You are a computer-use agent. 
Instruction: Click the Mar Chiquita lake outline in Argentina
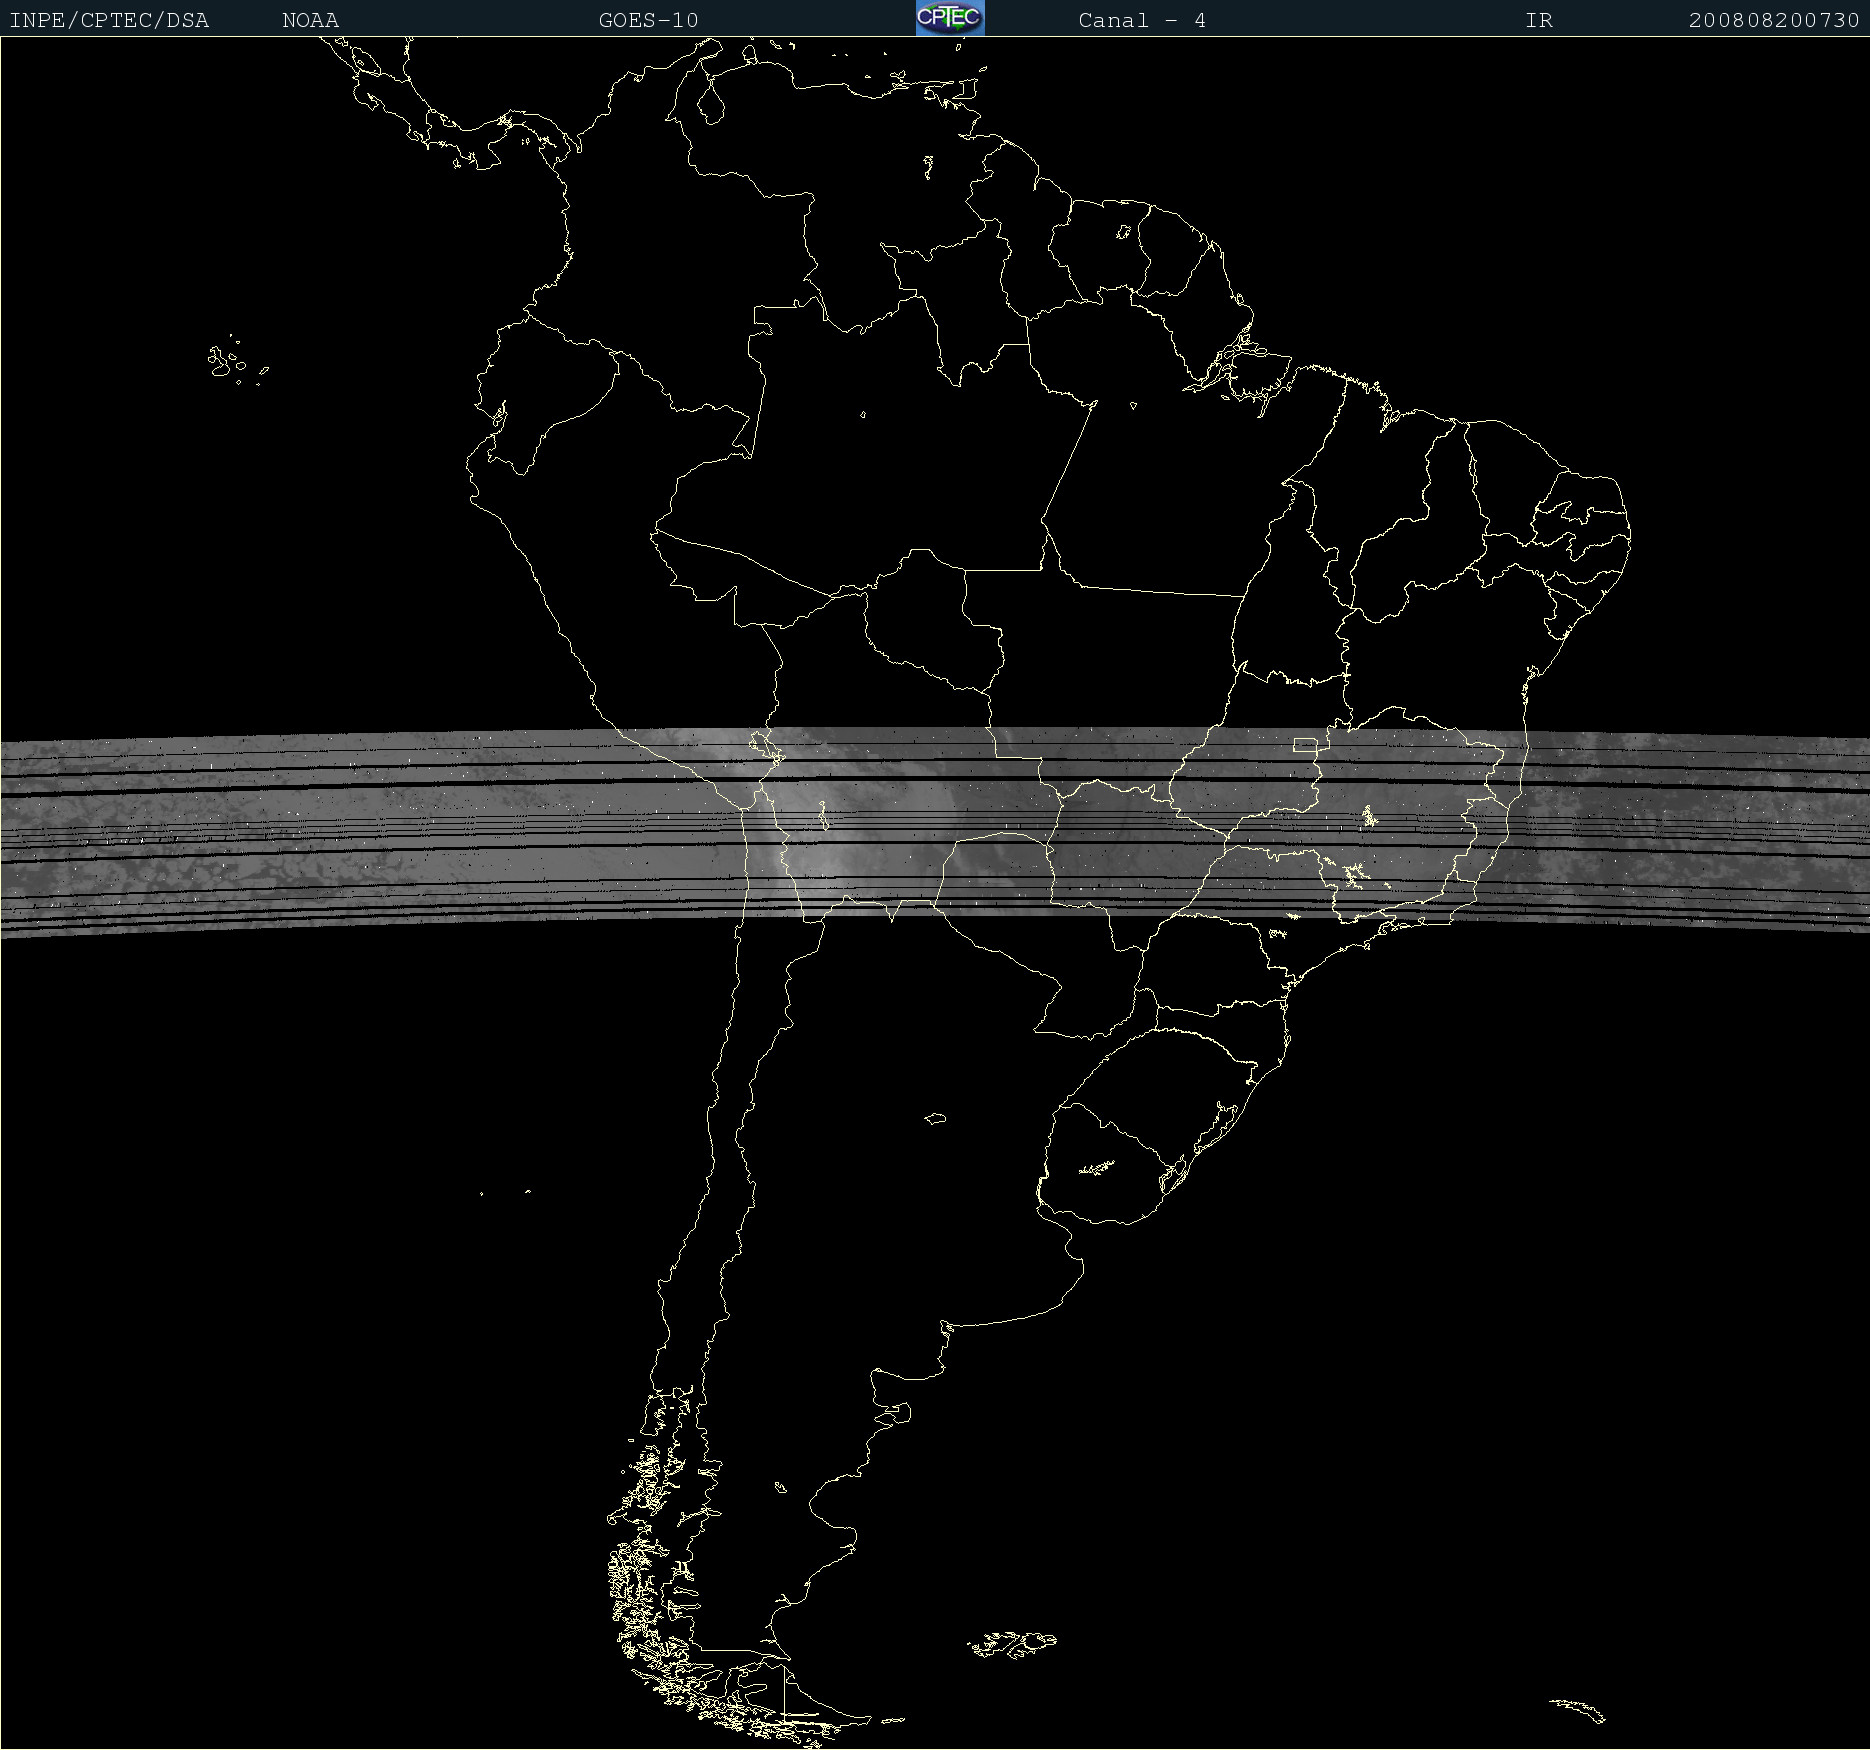tap(935, 1118)
